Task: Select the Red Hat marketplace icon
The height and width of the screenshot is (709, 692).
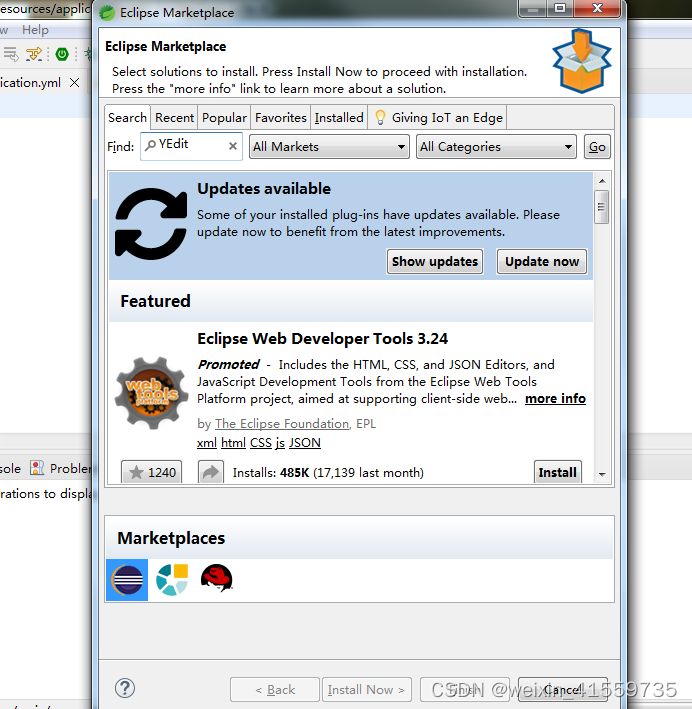Action: click(x=217, y=578)
